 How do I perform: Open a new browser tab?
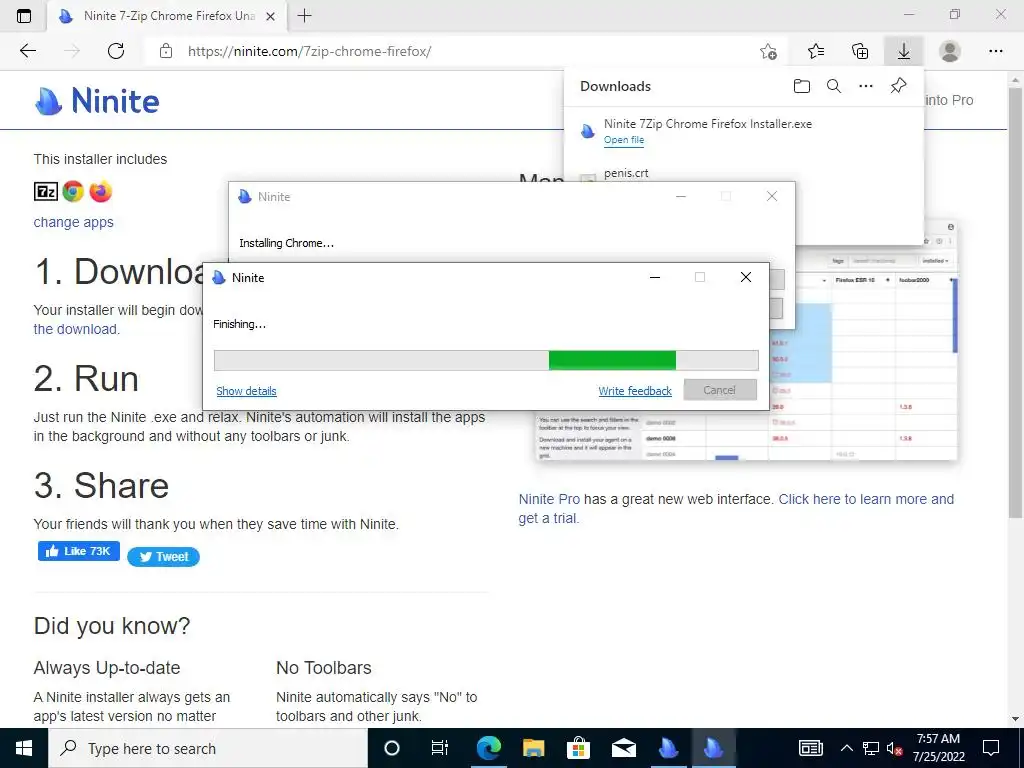[x=304, y=16]
